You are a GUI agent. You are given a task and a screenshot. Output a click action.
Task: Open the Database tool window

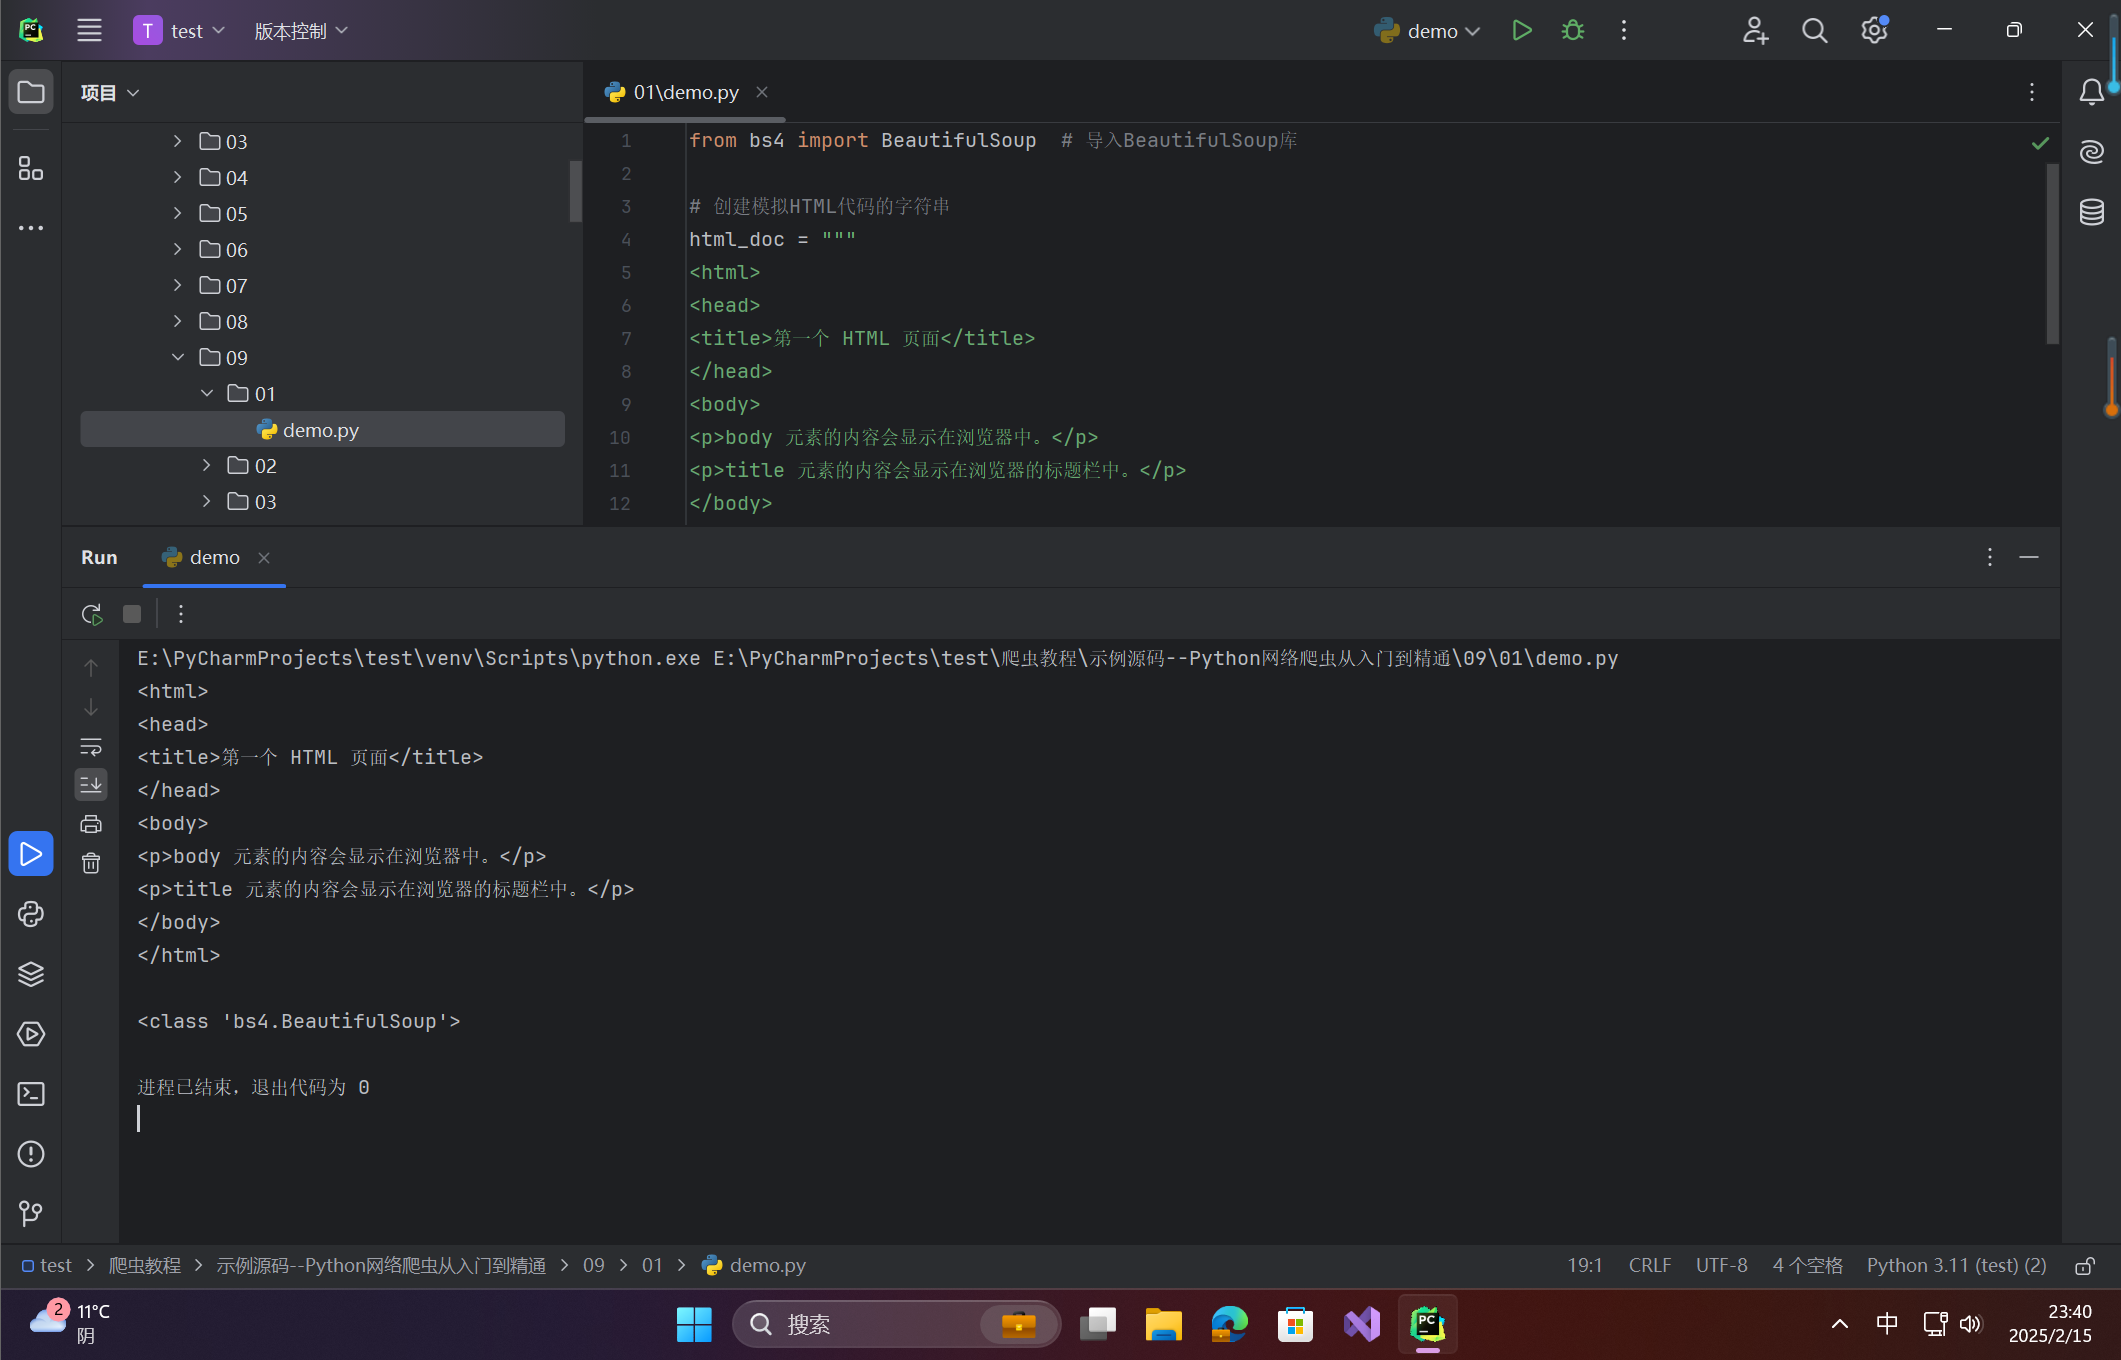pyautogui.click(x=2091, y=212)
